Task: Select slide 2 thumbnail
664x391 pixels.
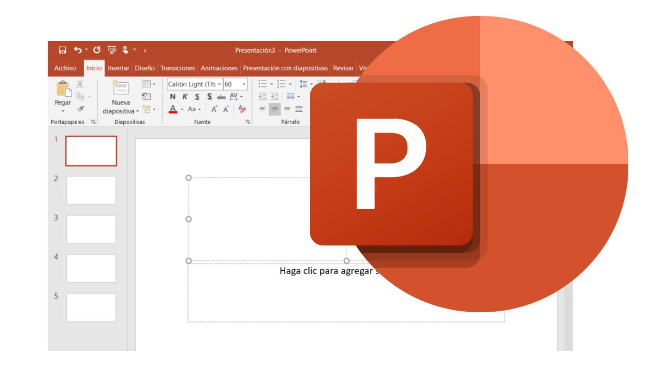Action: tap(91, 190)
